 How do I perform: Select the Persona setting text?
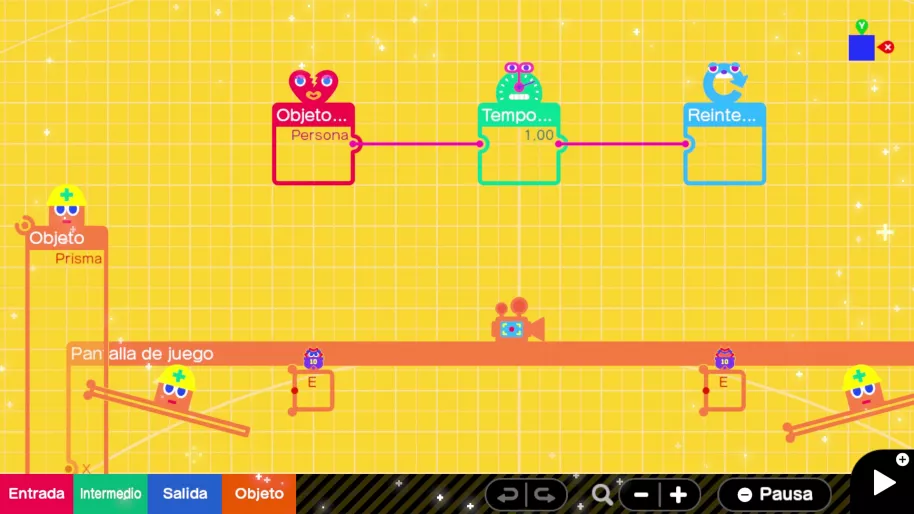click(x=319, y=135)
